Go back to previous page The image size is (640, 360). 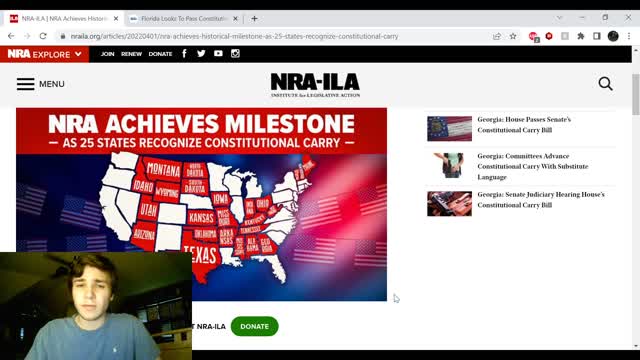point(11,36)
